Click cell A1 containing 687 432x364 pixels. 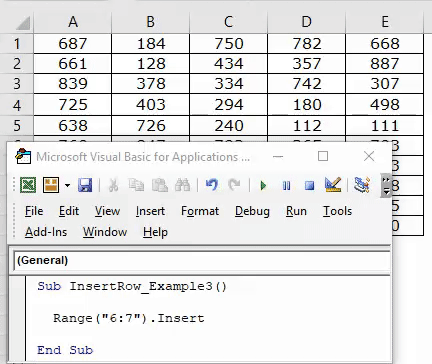point(72,43)
